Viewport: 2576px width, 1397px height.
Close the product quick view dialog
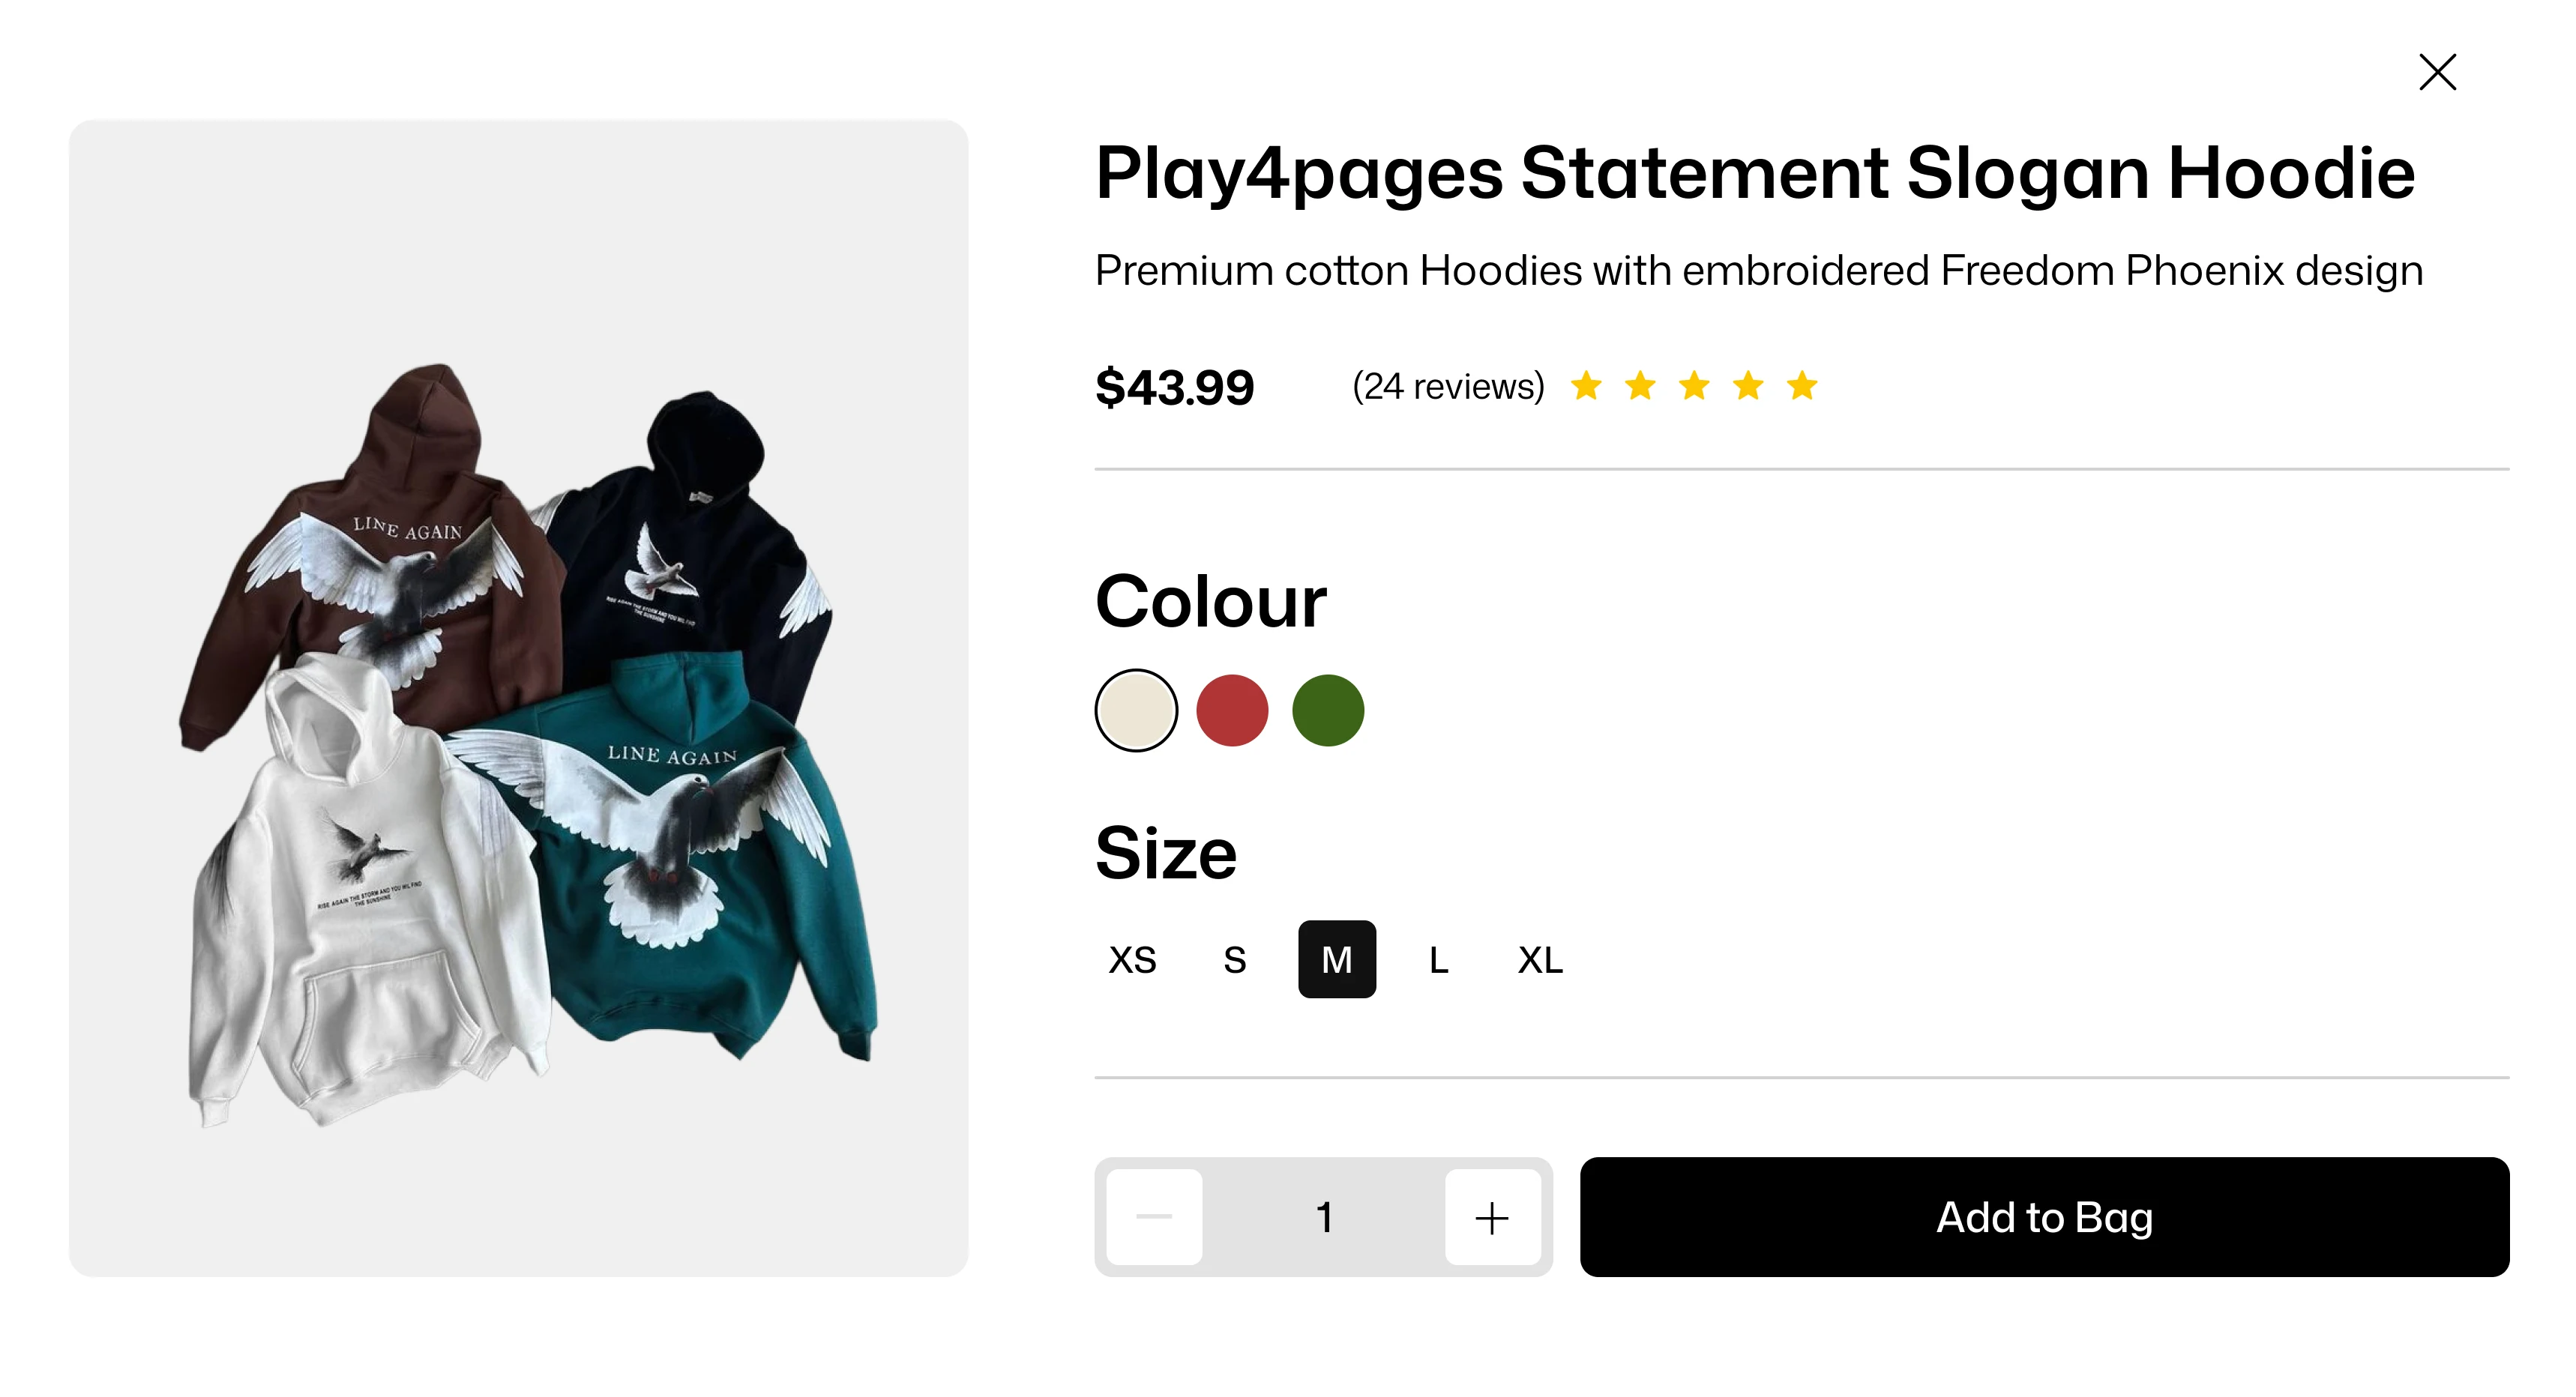tap(2437, 72)
